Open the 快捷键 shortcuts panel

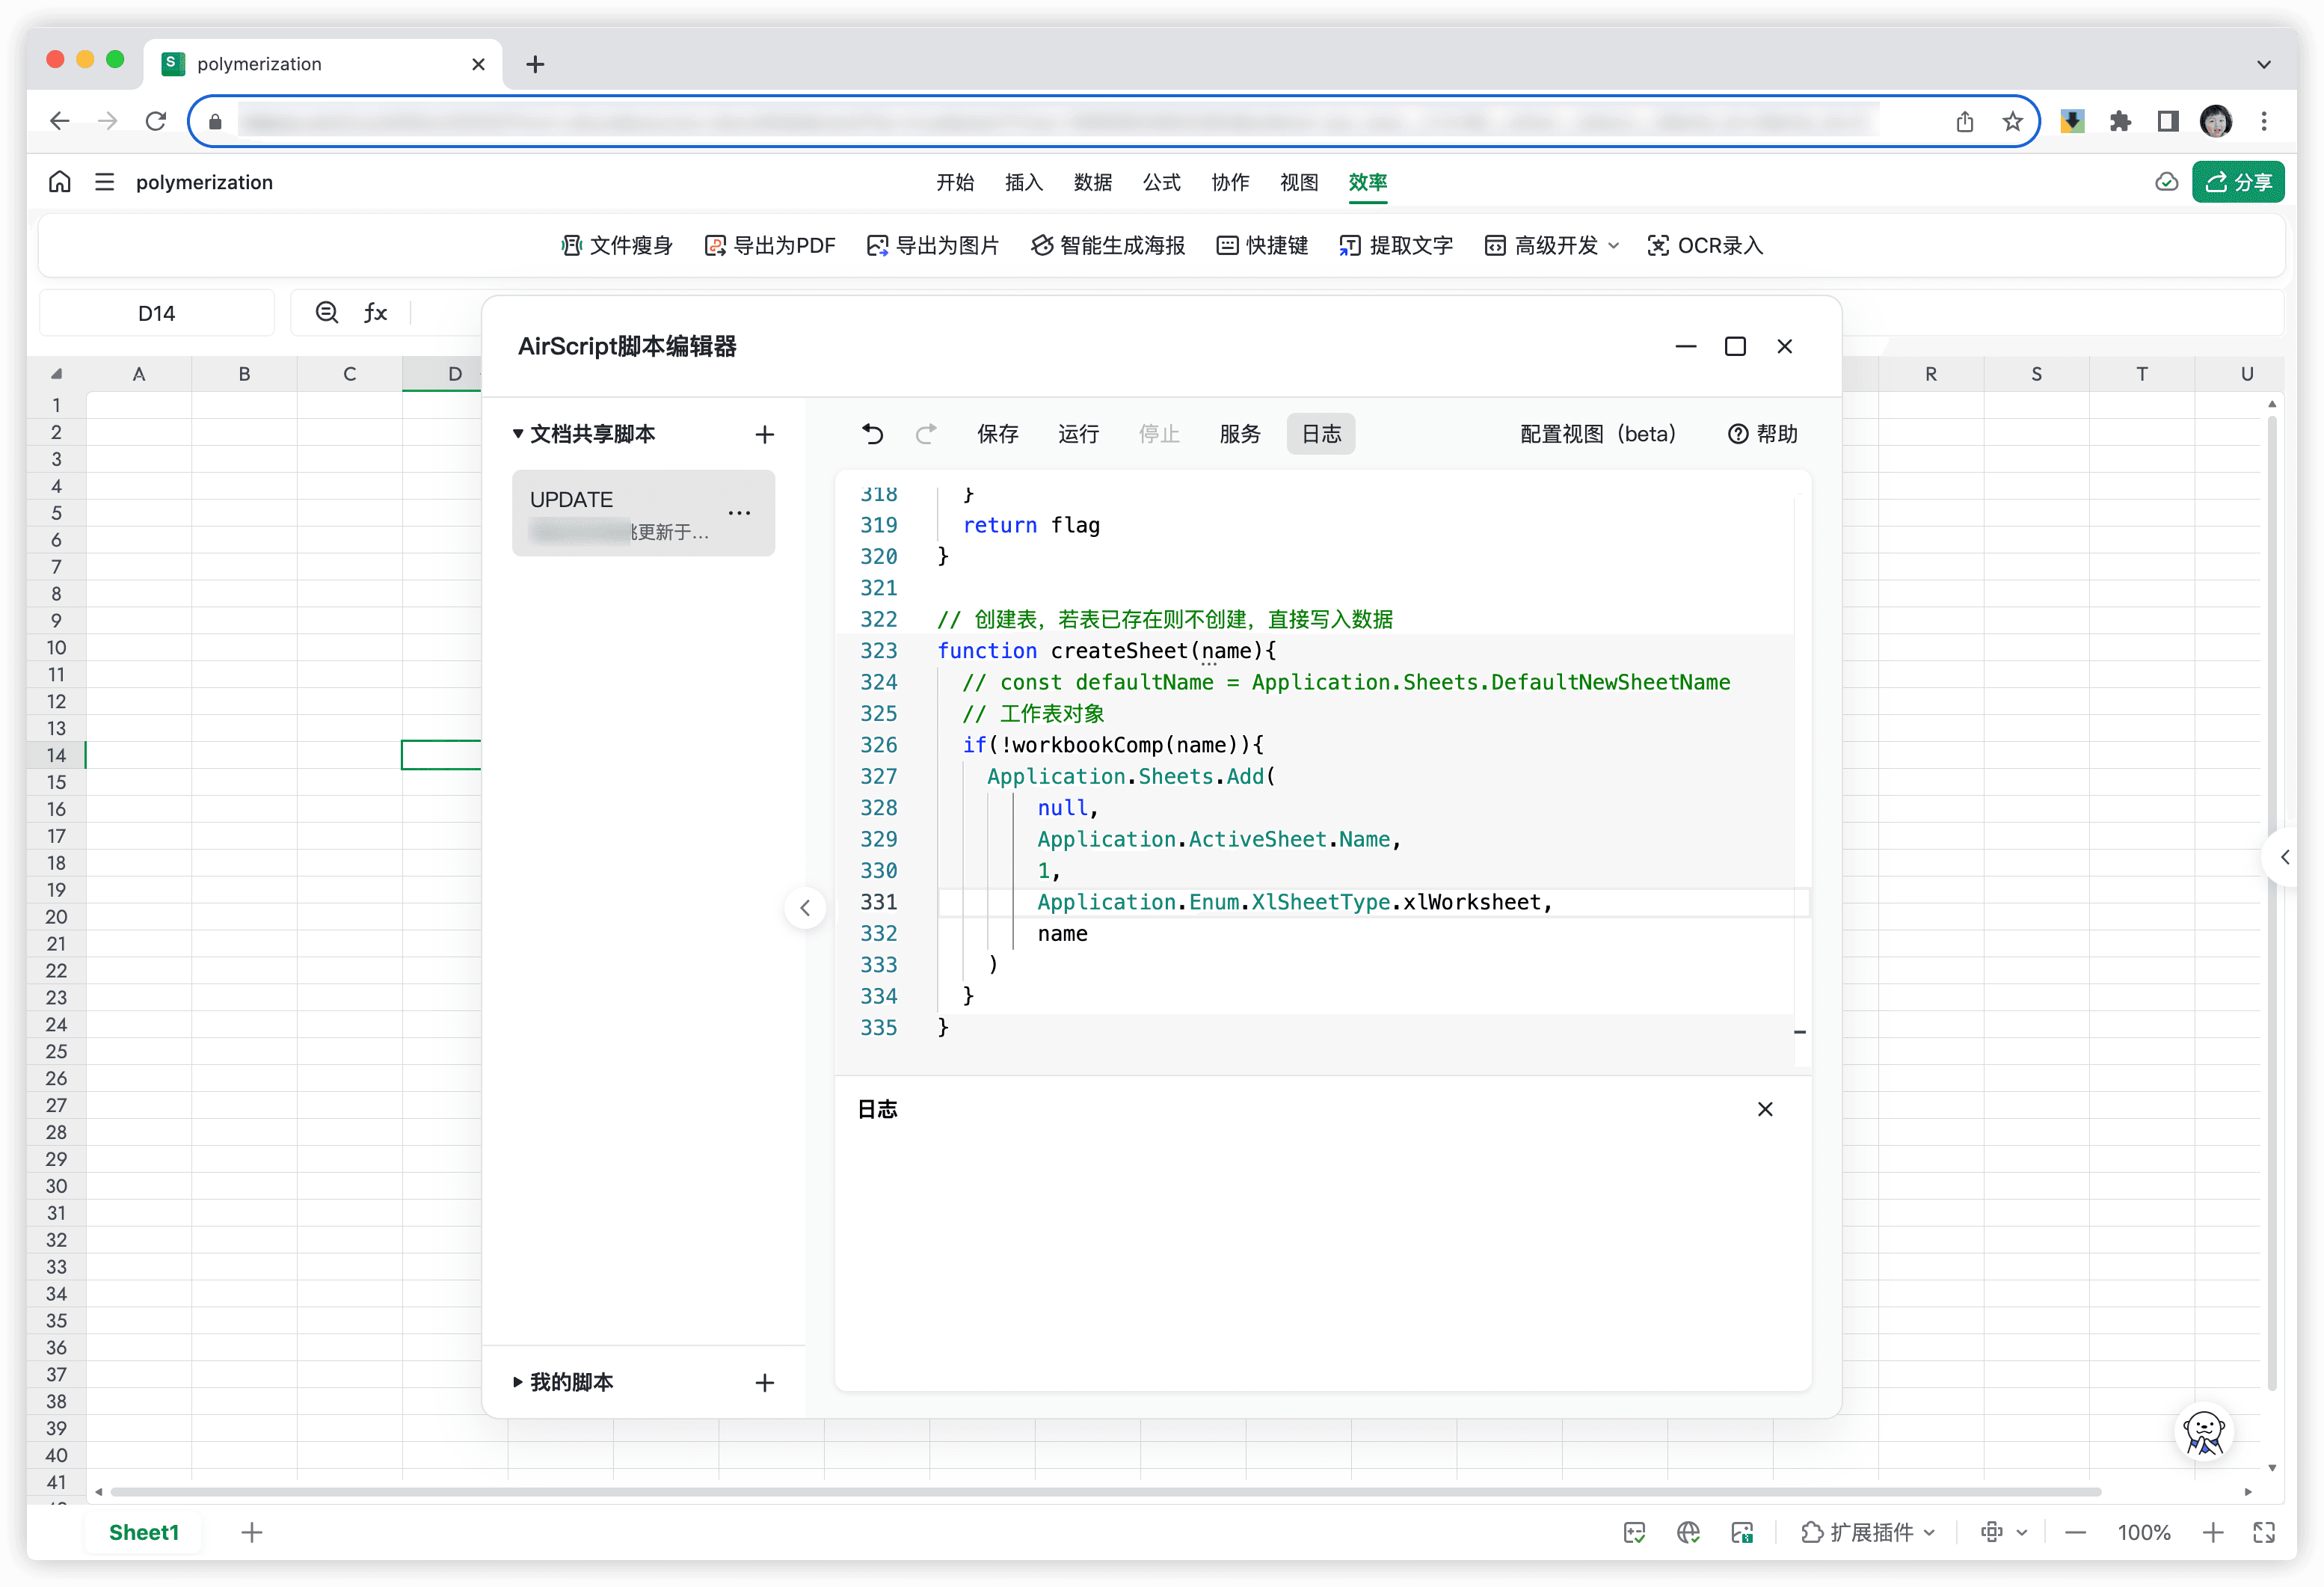pos(1261,245)
